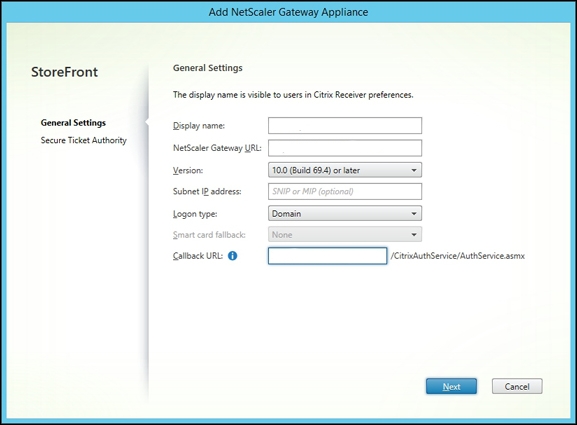Focus the Display name text box
Image resolution: width=577 pixels, height=425 pixels.
point(345,125)
